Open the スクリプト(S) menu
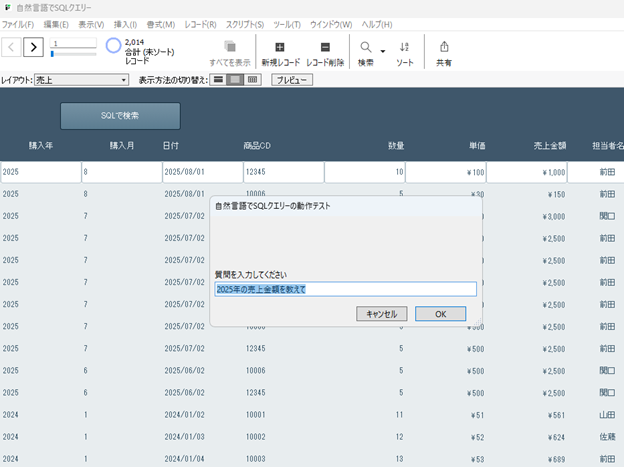 coord(245,23)
